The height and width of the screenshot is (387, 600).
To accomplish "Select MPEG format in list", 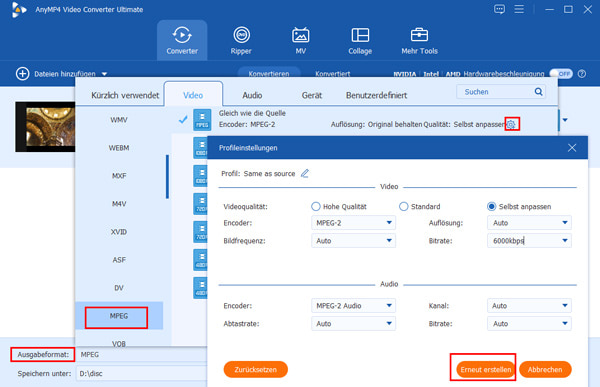I will coord(119,316).
